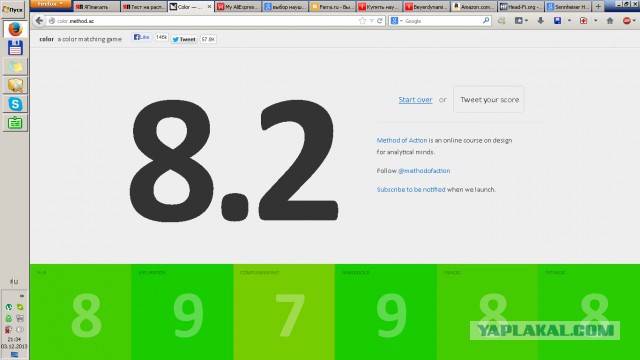Open Skype from the taskbar

(x=15, y=104)
